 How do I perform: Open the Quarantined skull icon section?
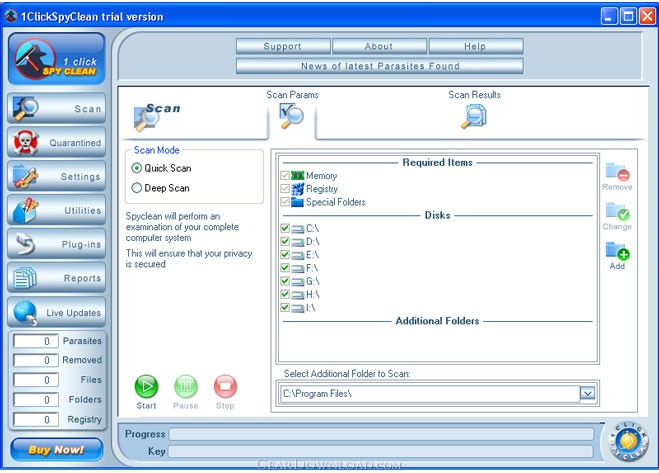[56, 142]
